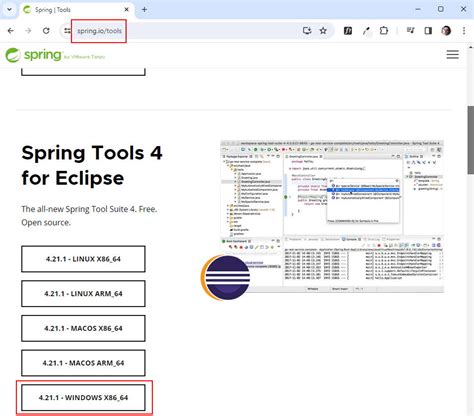Click the black italic extension icon
474x416 pixels.
pos(348,31)
